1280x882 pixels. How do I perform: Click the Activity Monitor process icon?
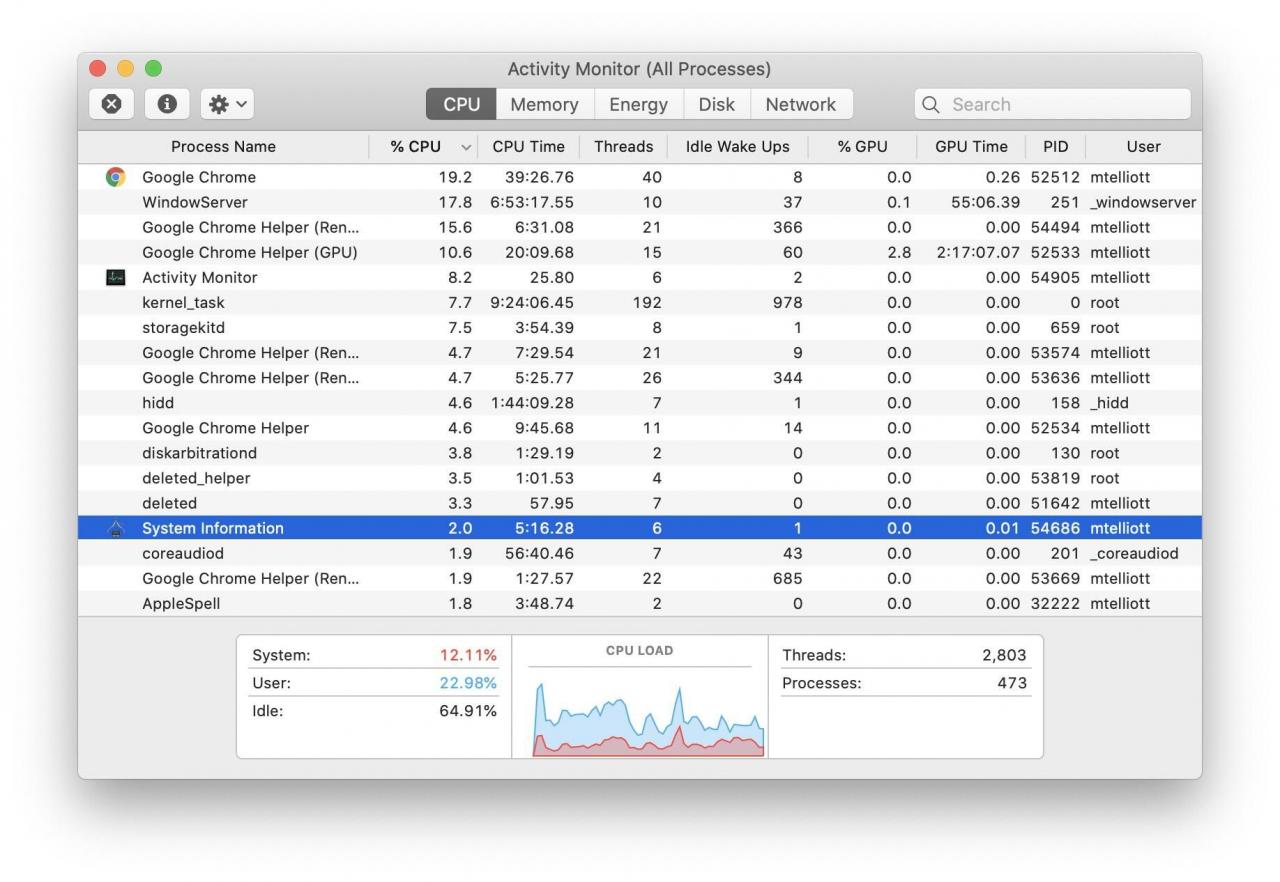116,277
